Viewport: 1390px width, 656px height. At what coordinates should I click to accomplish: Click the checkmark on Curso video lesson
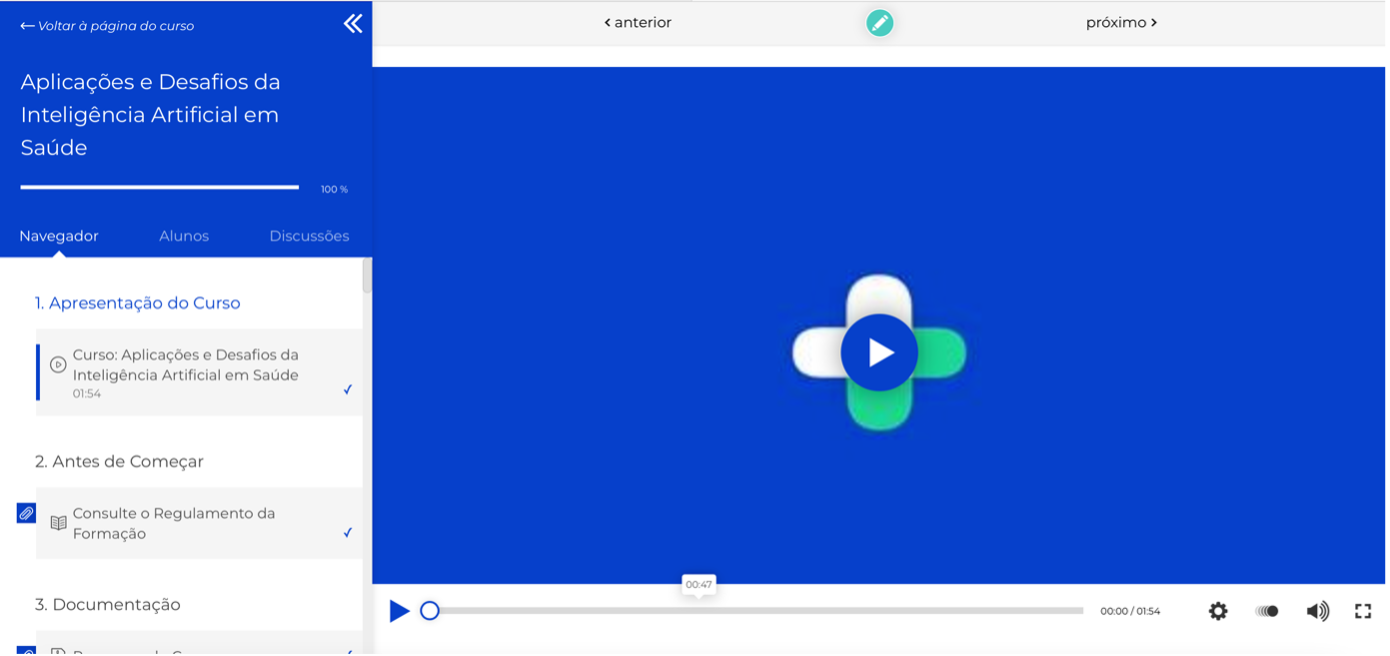click(347, 390)
